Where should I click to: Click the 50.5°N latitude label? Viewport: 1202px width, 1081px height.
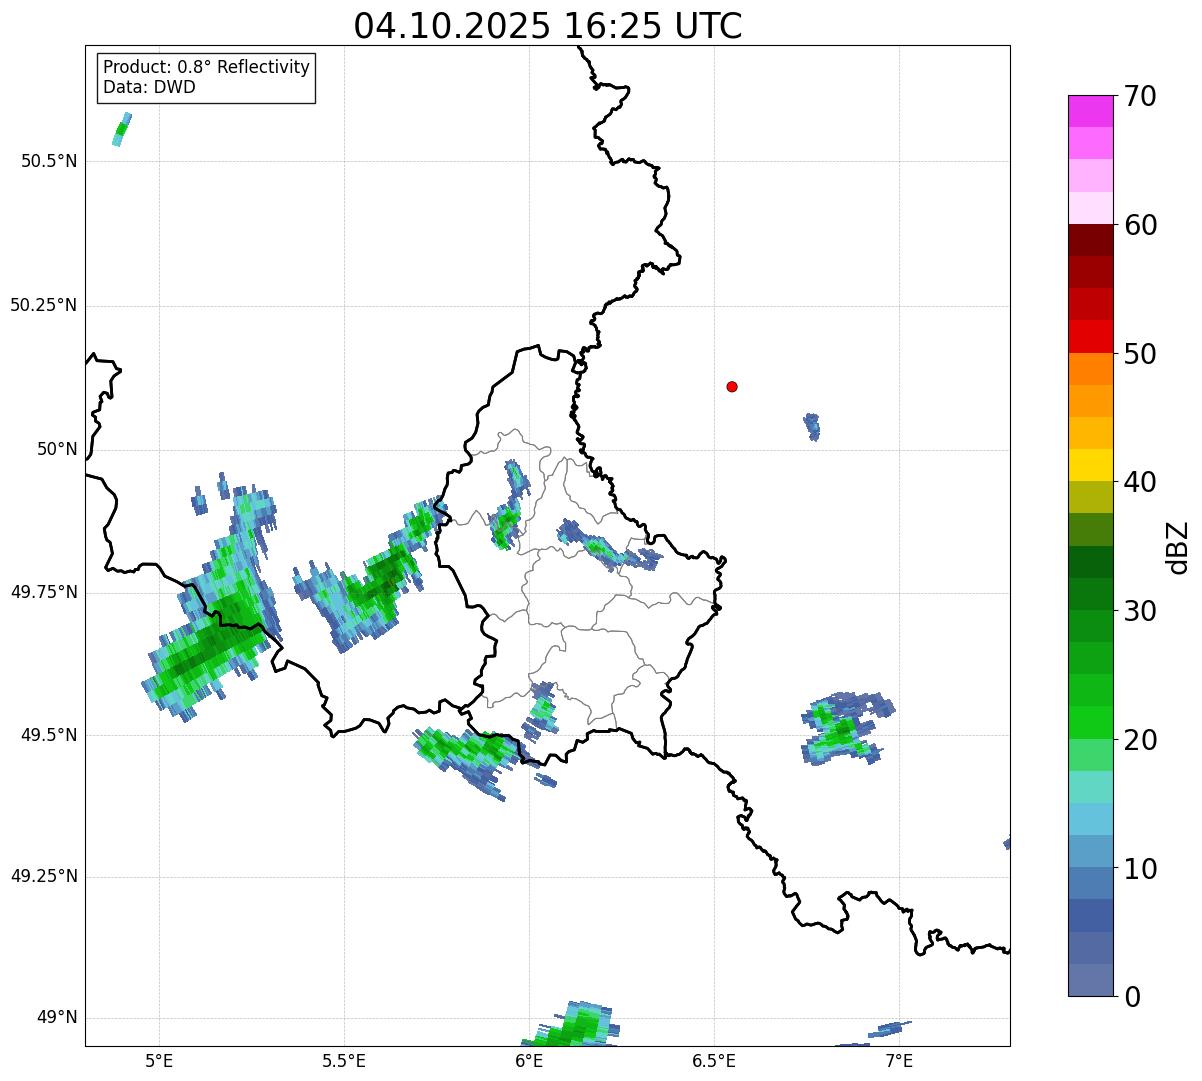click(49, 161)
